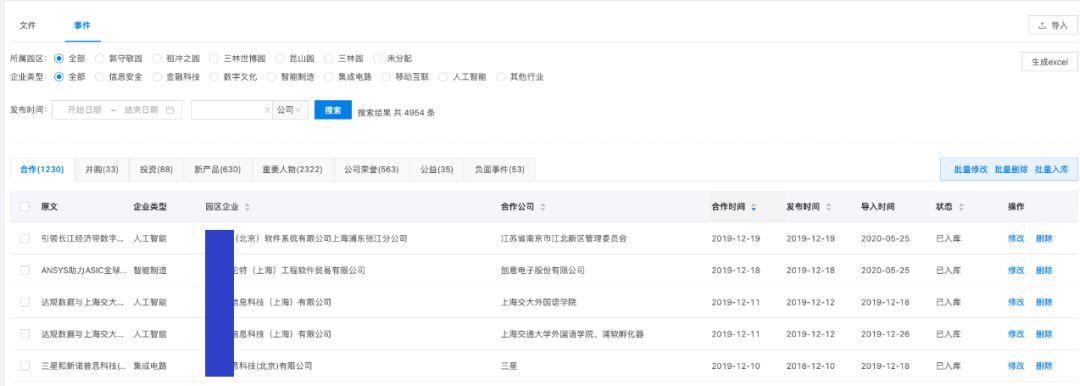Switch to the 文件 tab
Image resolution: width=1080 pixels, height=386 pixels.
click(28, 26)
